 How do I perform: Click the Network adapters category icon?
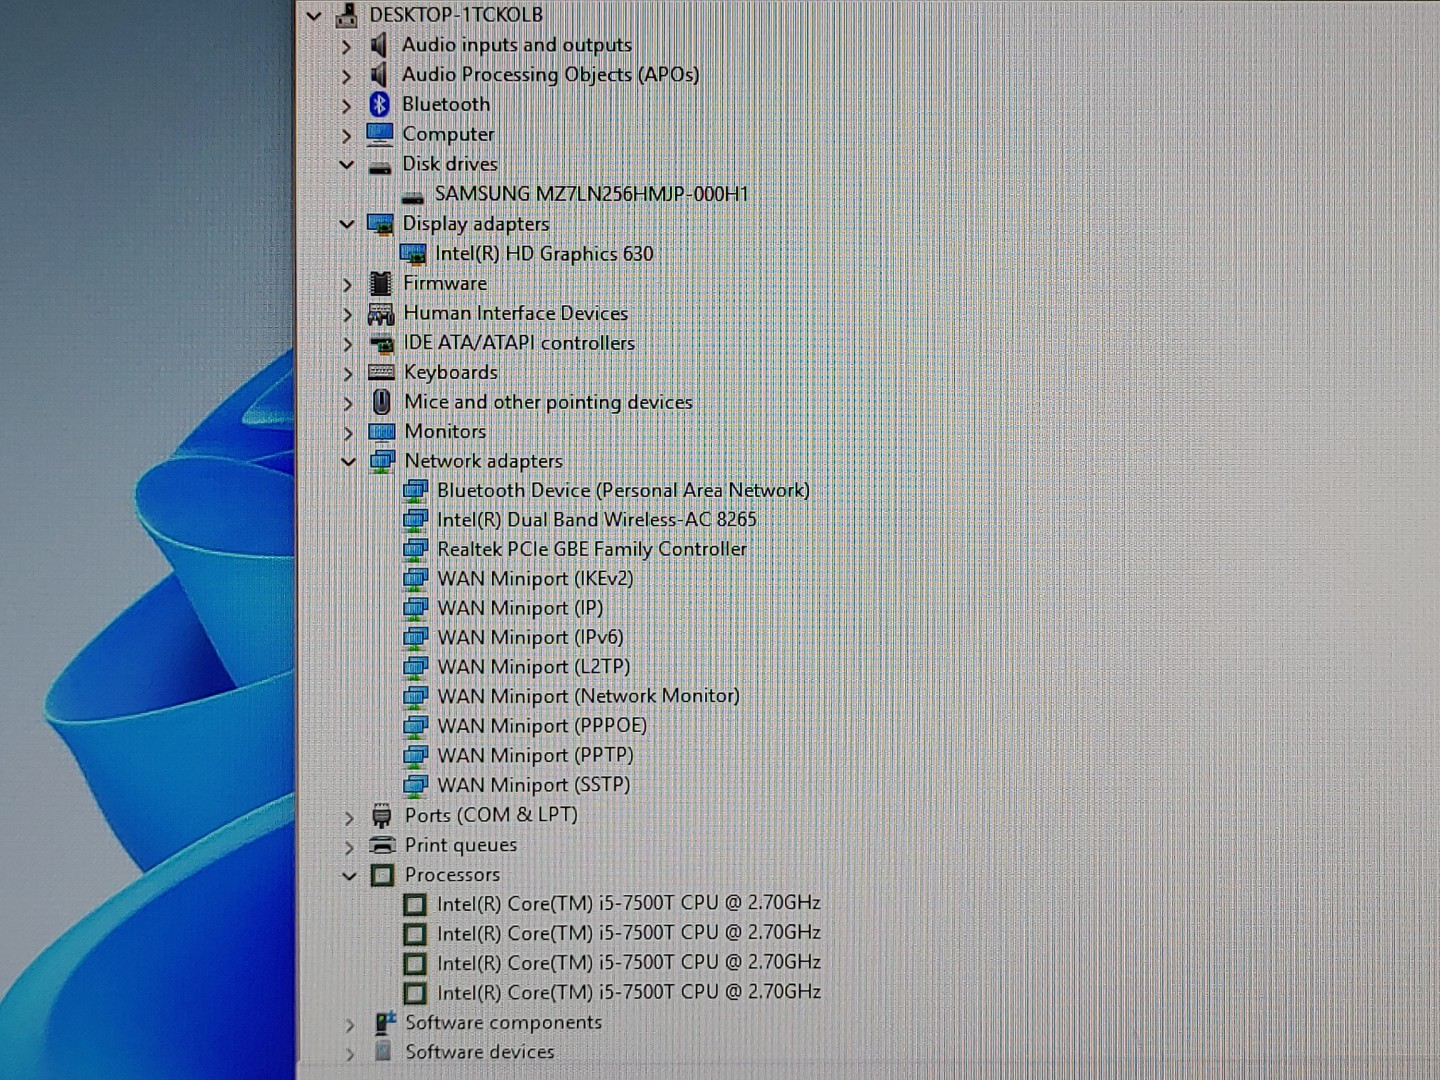tap(382, 462)
